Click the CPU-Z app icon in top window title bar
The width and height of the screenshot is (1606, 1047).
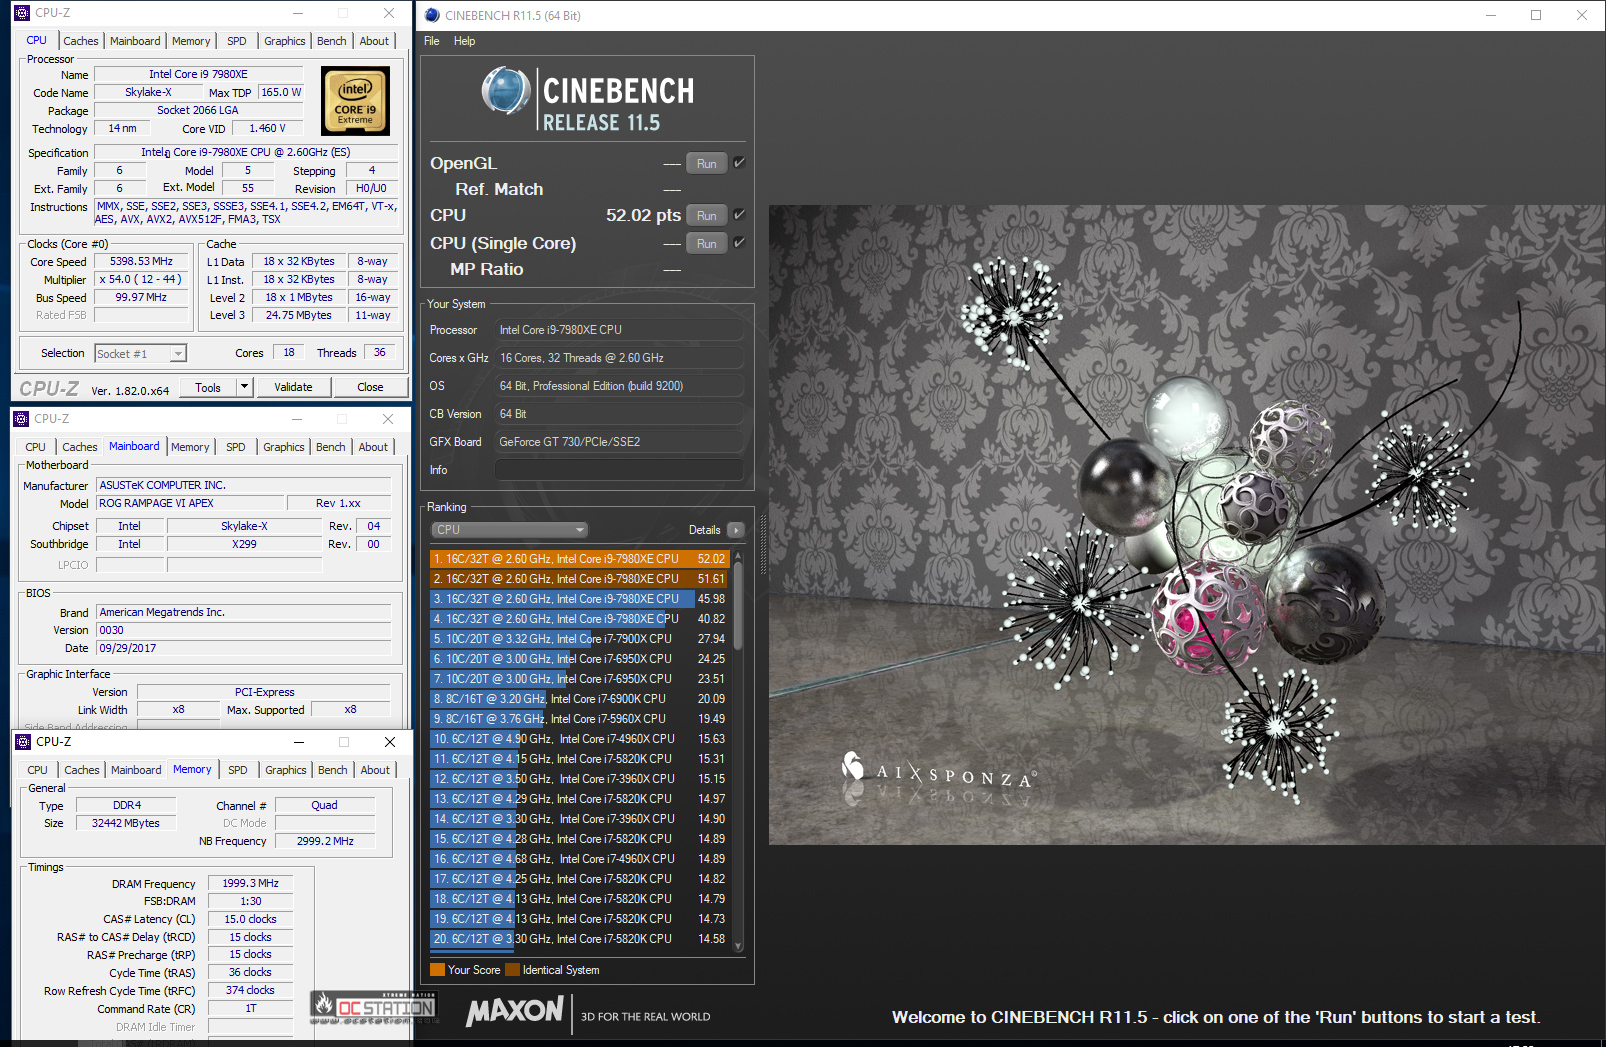pos(22,13)
